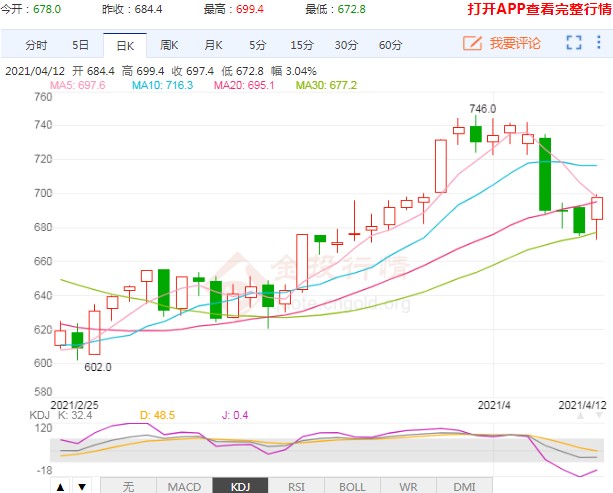Switch indicator to DMI

(464, 486)
